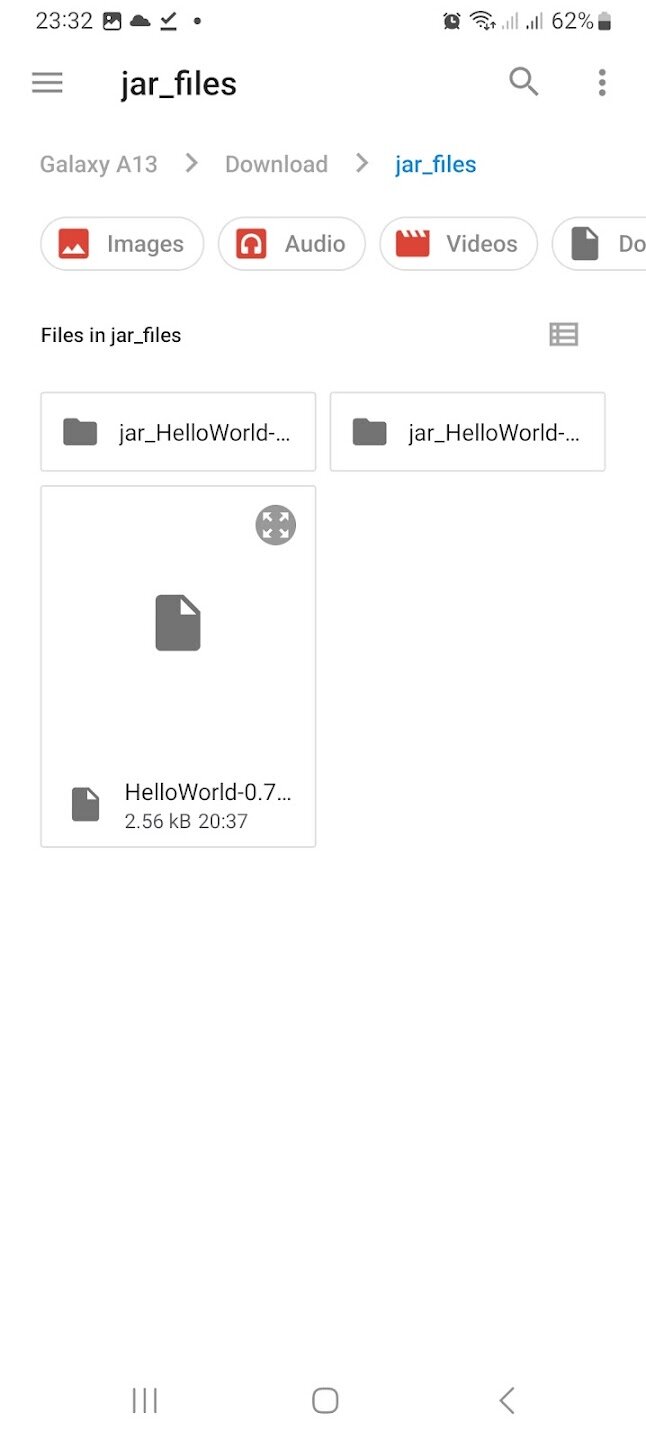Image resolution: width=646 pixels, height=1440 pixels.
Task: Select the jar_files breadcrumb
Action: coord(436,164)
